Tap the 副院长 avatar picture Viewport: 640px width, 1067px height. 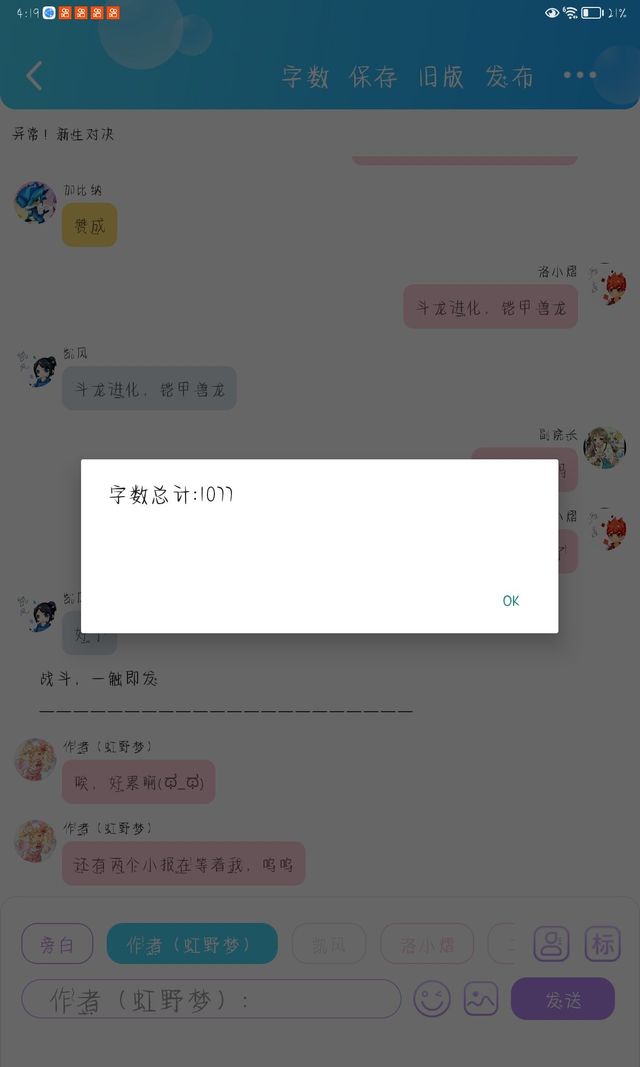point(605,448)
